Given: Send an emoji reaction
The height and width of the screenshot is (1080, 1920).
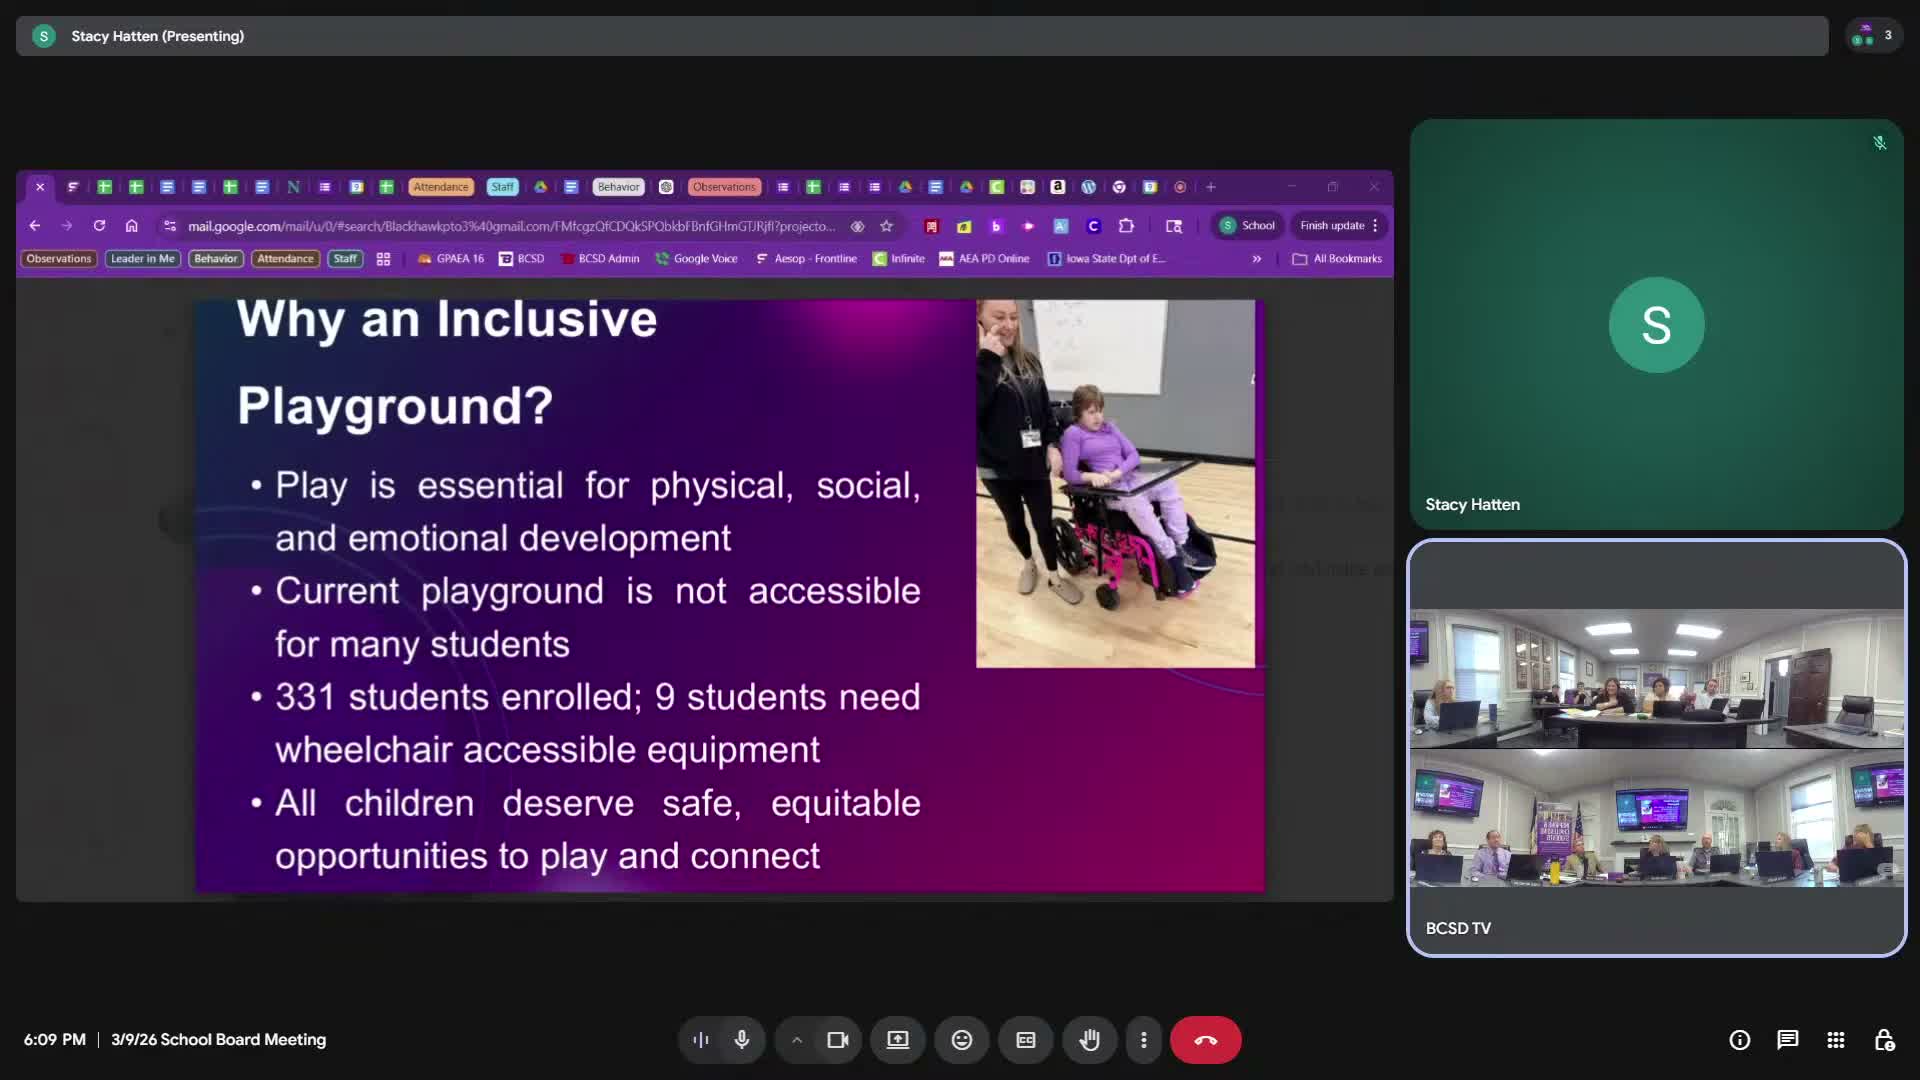Looking at the screenshot, I should pyautogui.click(x=961, y=1039).
